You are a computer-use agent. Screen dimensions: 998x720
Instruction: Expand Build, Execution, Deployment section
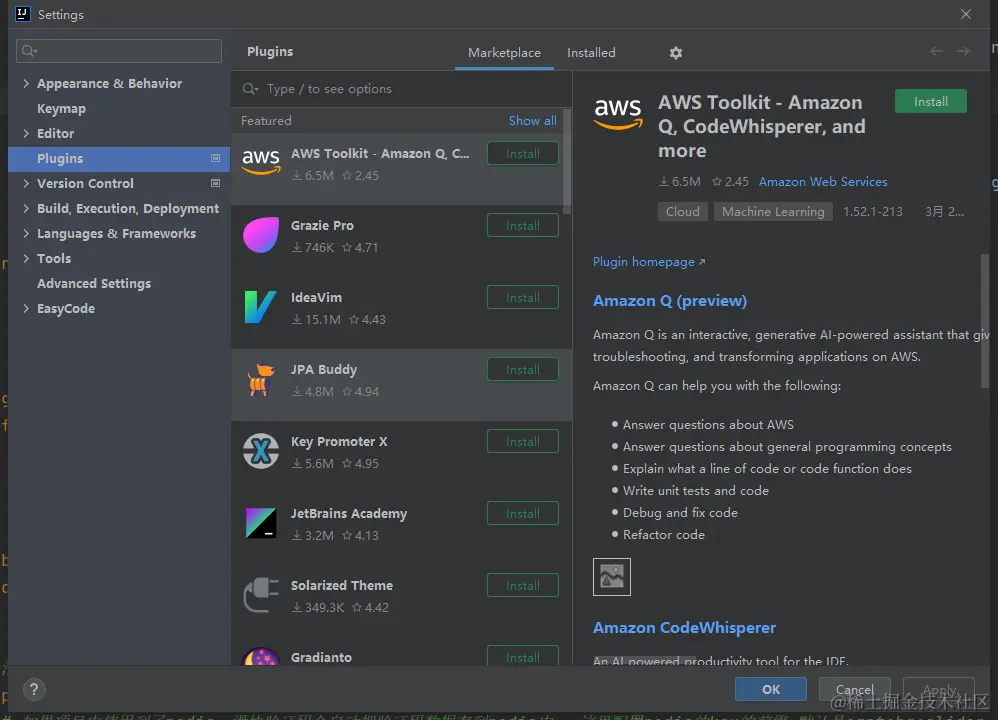point(26,208)
